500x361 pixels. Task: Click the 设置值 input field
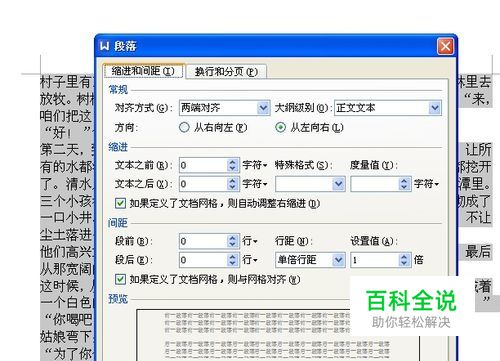point(375,260)
